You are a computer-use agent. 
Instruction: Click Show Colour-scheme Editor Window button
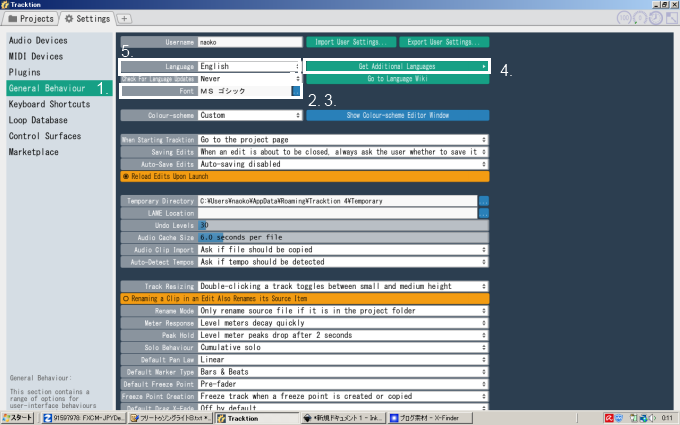[397, 115]
